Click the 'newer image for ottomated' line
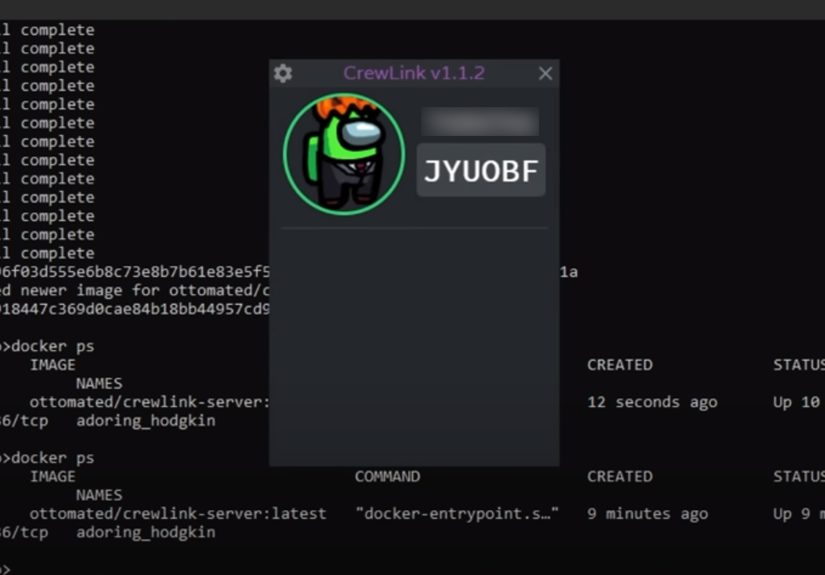Viewport: 825px width, 575px height. pos(134,290)
